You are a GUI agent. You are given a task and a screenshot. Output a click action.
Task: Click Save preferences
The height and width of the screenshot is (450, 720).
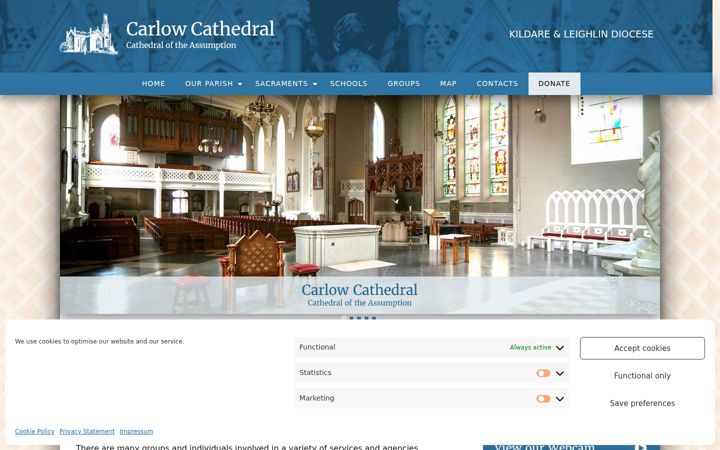click(x=642, y=403)
